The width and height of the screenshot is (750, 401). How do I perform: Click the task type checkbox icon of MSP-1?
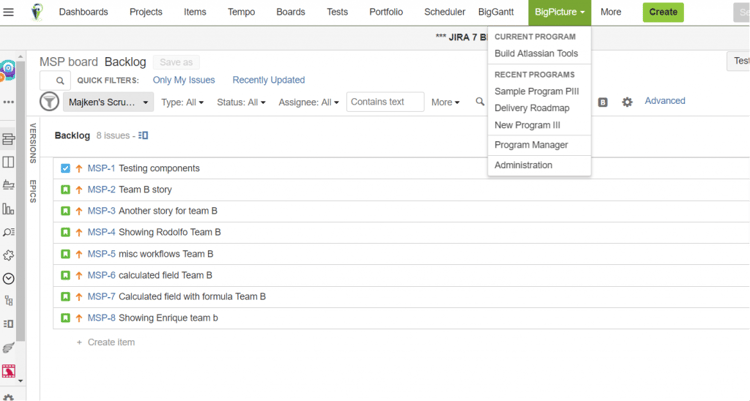[x=66, y=168]
